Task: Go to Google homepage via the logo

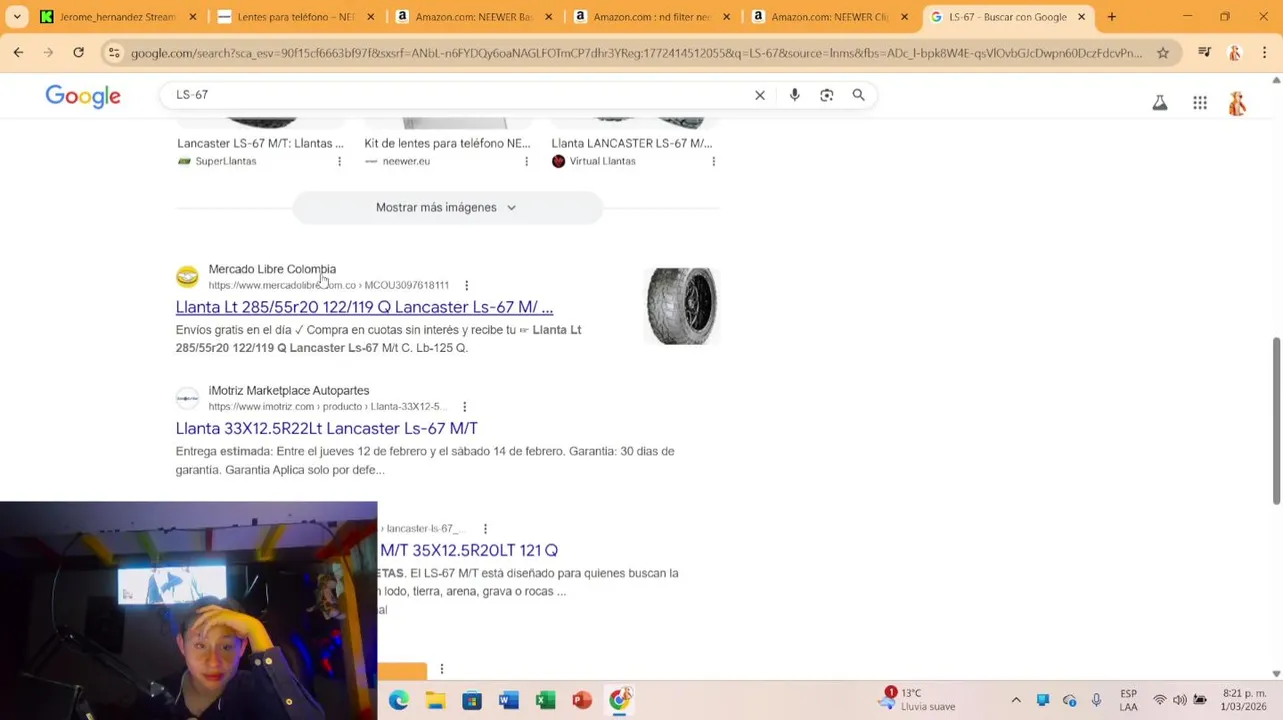Action: 83,96
